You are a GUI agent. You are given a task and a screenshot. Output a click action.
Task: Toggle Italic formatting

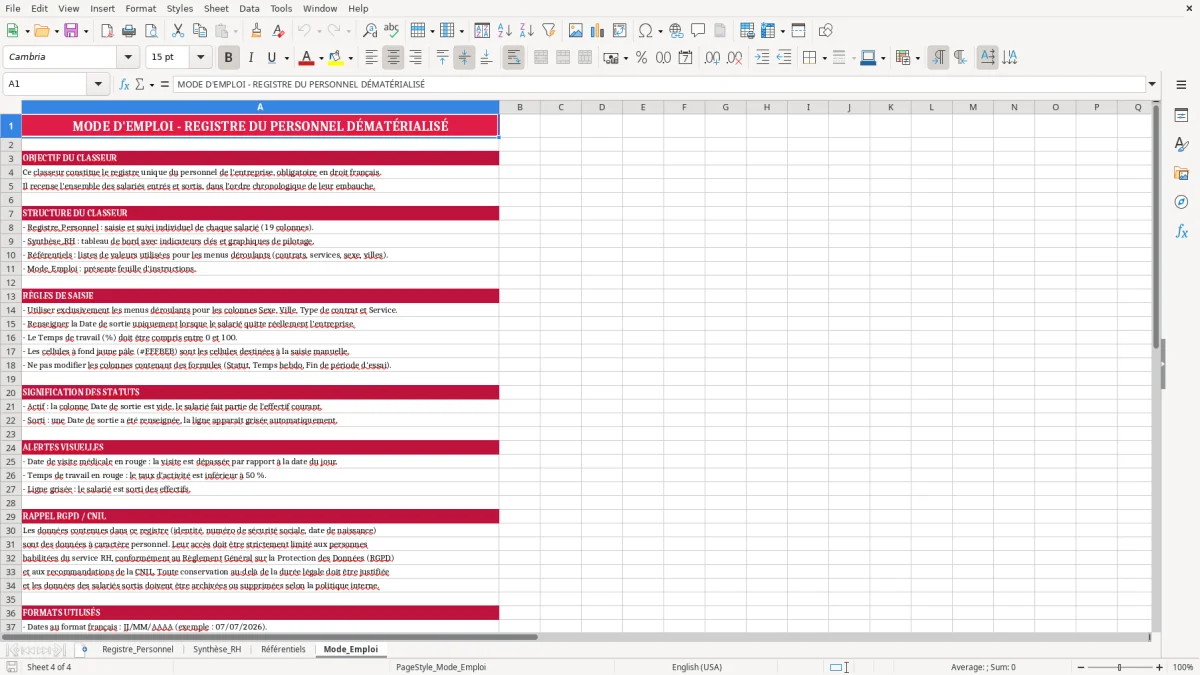pyautogui.click(x=250, y=58)
